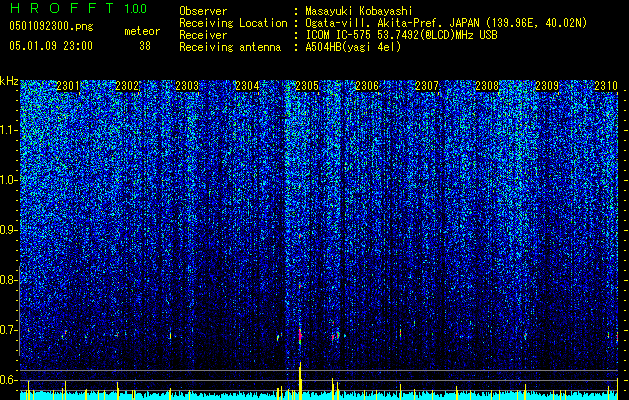Click the Receiver label
This screenshot has width=629, height=400.
pos(203,35)
